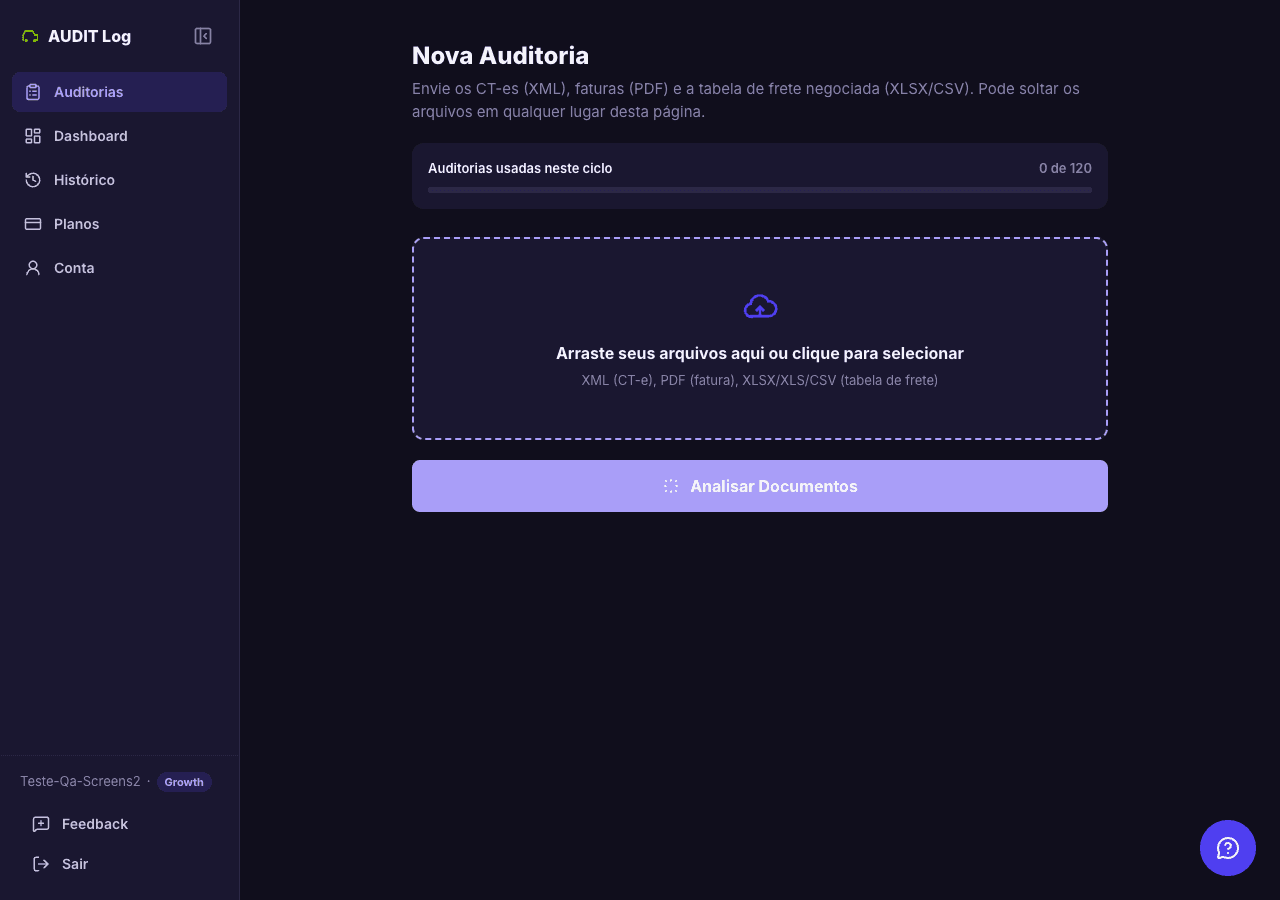1280x900 pixels.
Task: Click the audit usage progress bar
Action: click(x=760, y=190)
